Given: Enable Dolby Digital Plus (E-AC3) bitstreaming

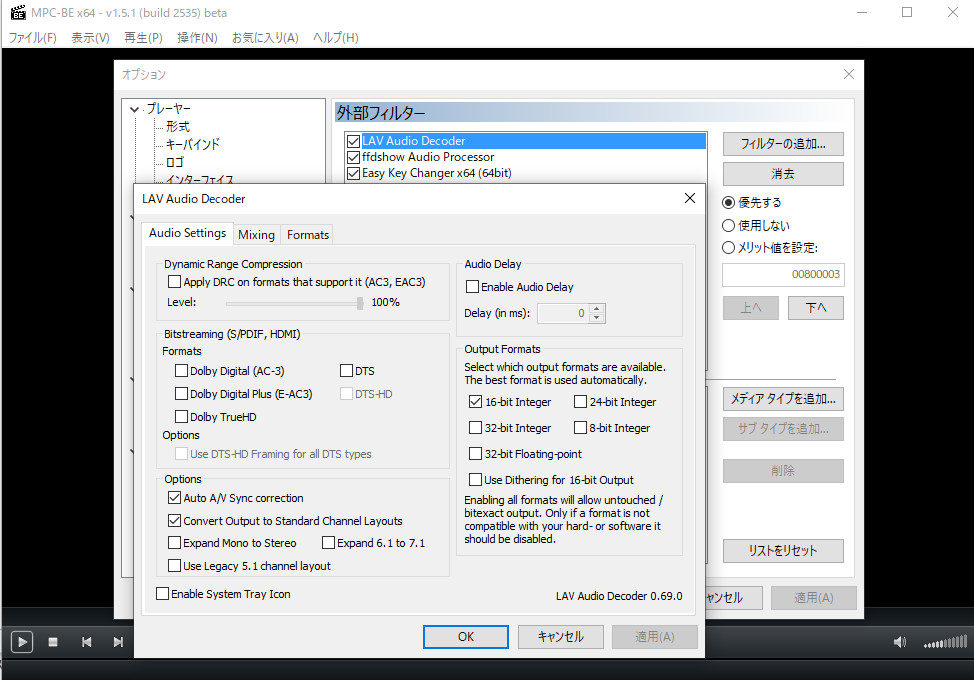Looking at the screenshot, I should pyautogui.click(x=181, y=394).
